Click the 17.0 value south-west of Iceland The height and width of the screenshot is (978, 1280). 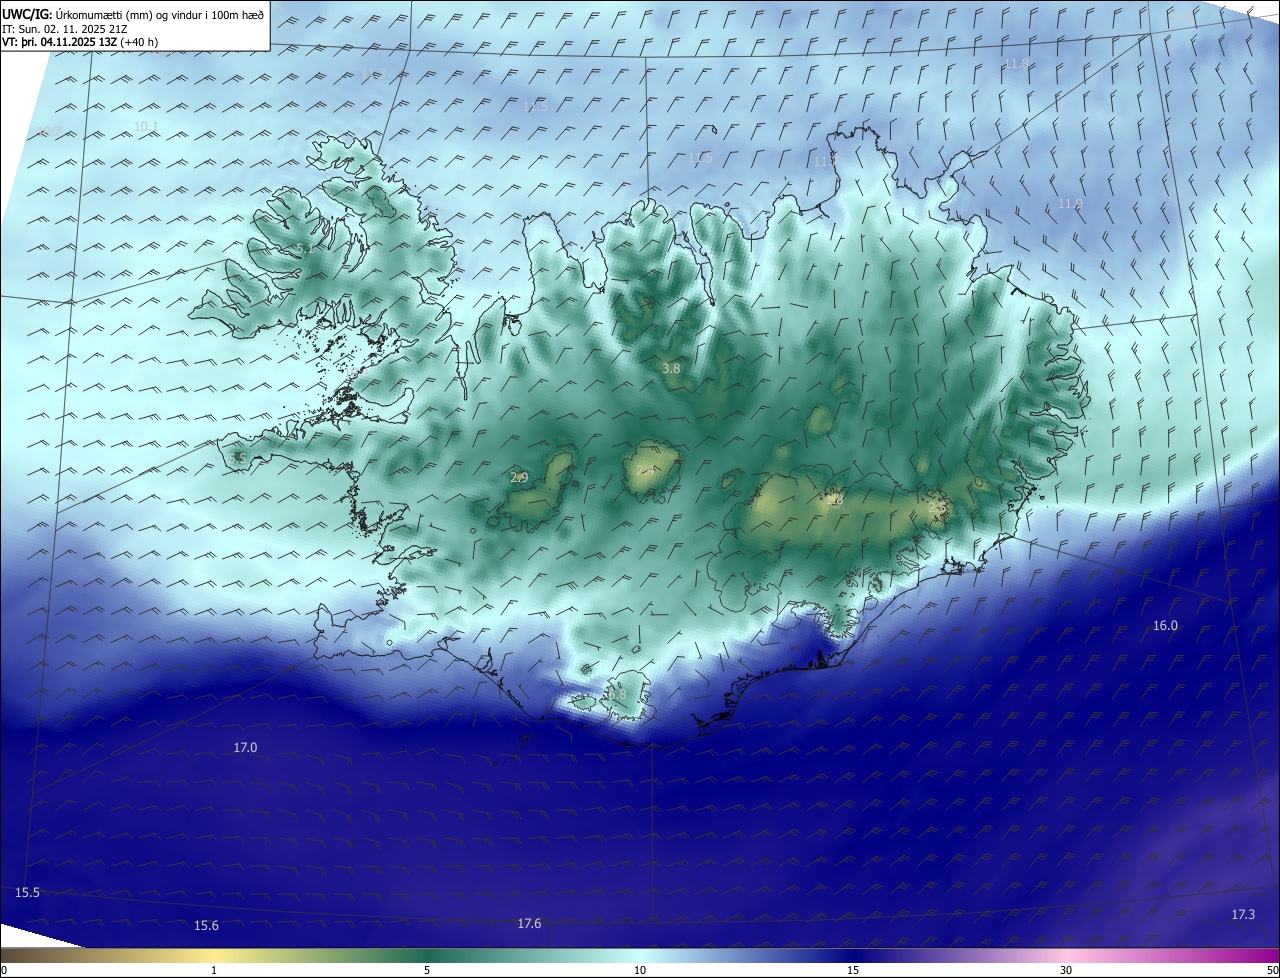click(245, 747)
